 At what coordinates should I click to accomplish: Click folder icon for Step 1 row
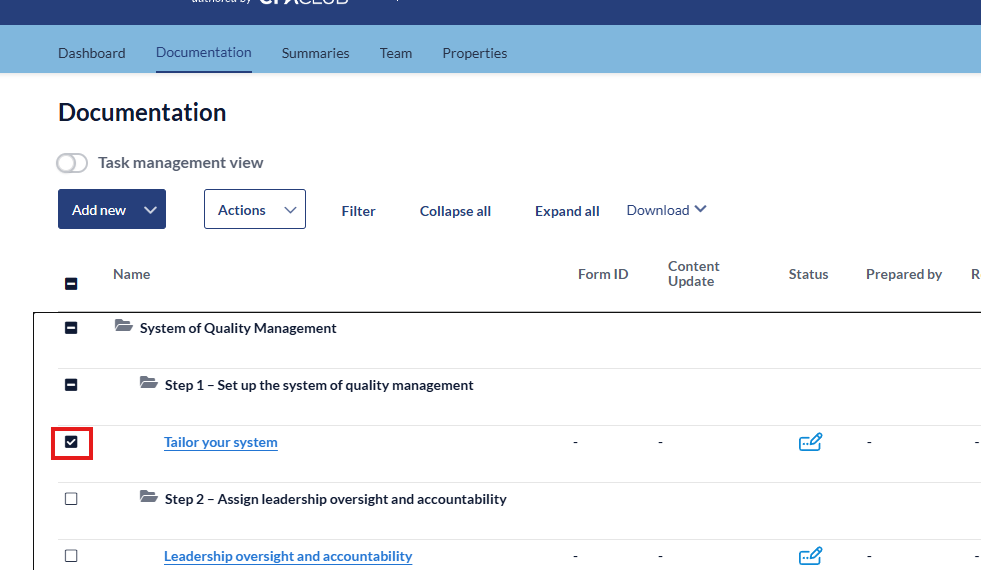(x=149, y=384)
